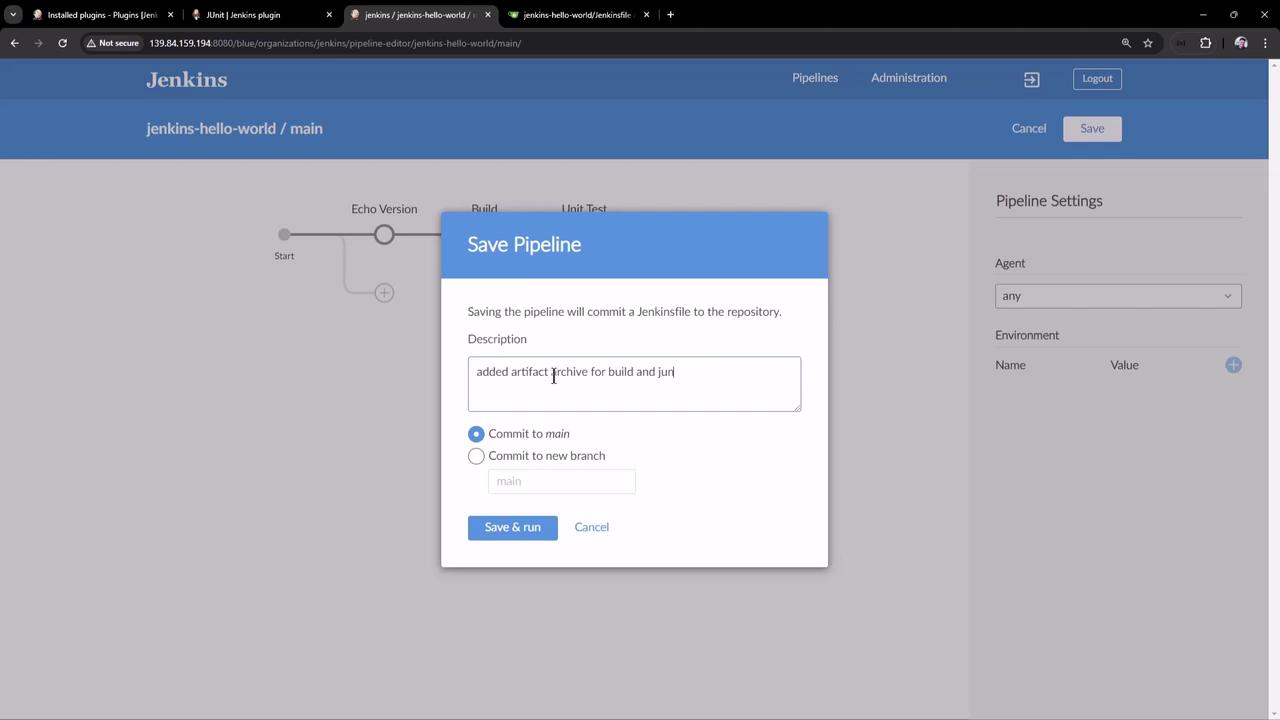
Task: Bookmark this page with the star icon
Action: [1148, 43]
